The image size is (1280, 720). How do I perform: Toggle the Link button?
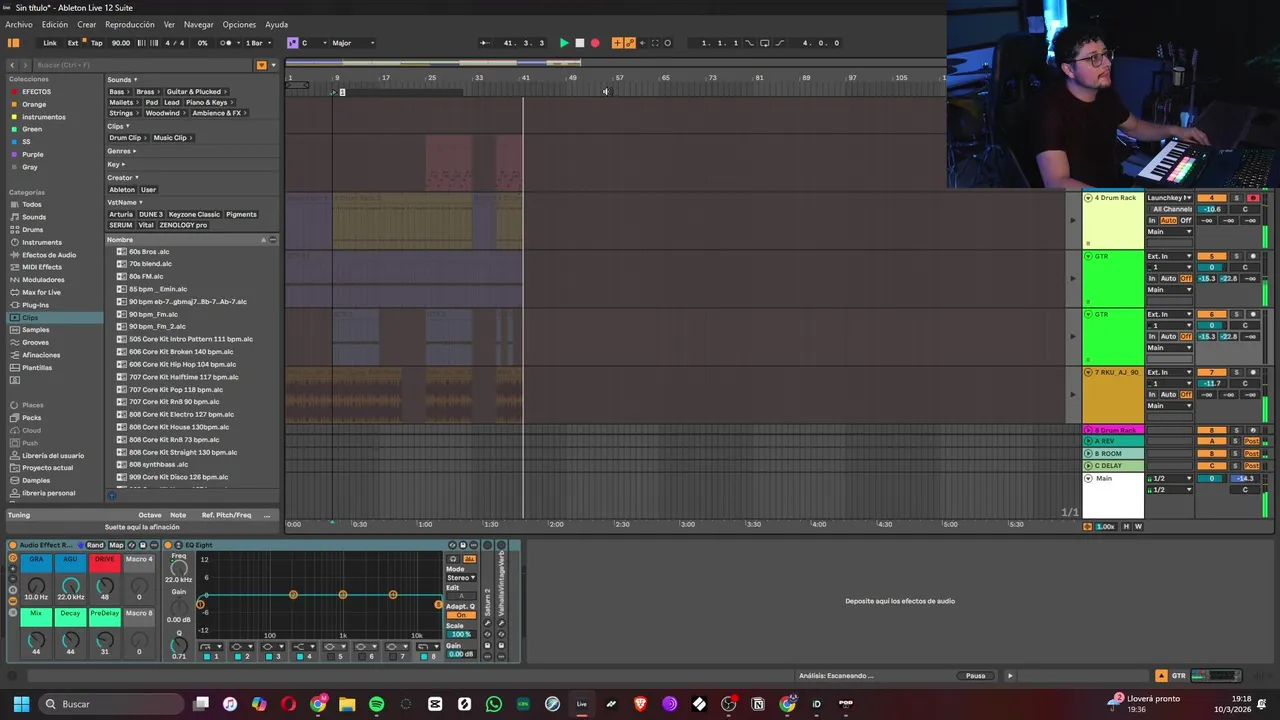pos(50,43)
